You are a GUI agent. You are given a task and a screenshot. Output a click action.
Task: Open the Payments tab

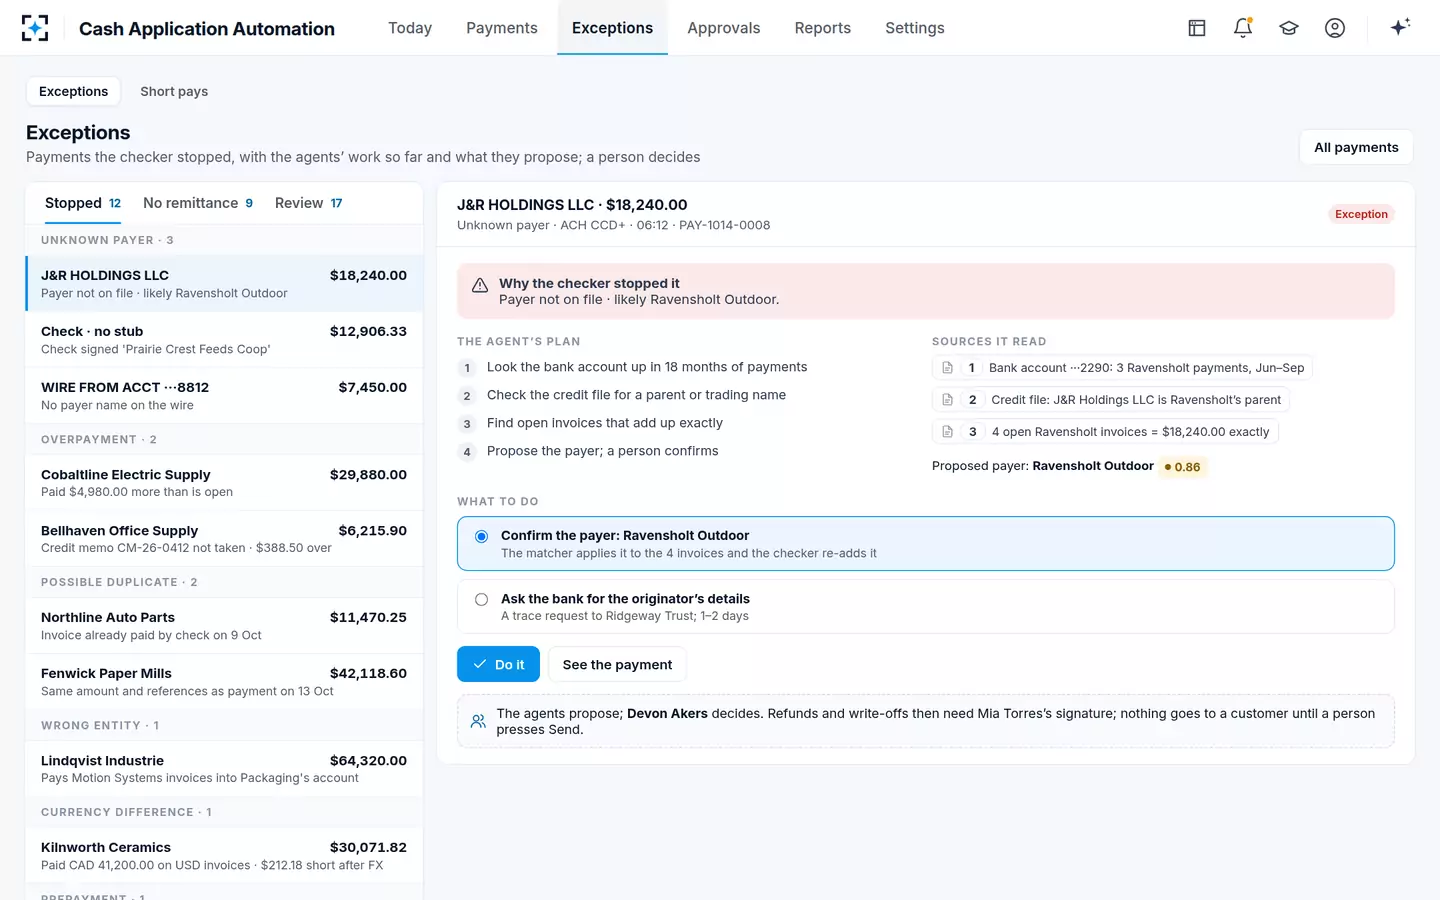(502, 28)
